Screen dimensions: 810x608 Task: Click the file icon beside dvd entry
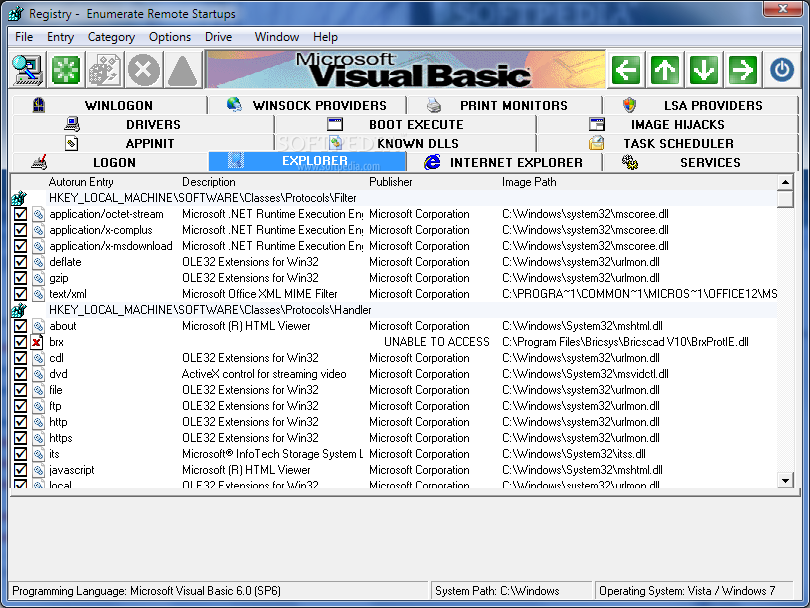(38, 374)
